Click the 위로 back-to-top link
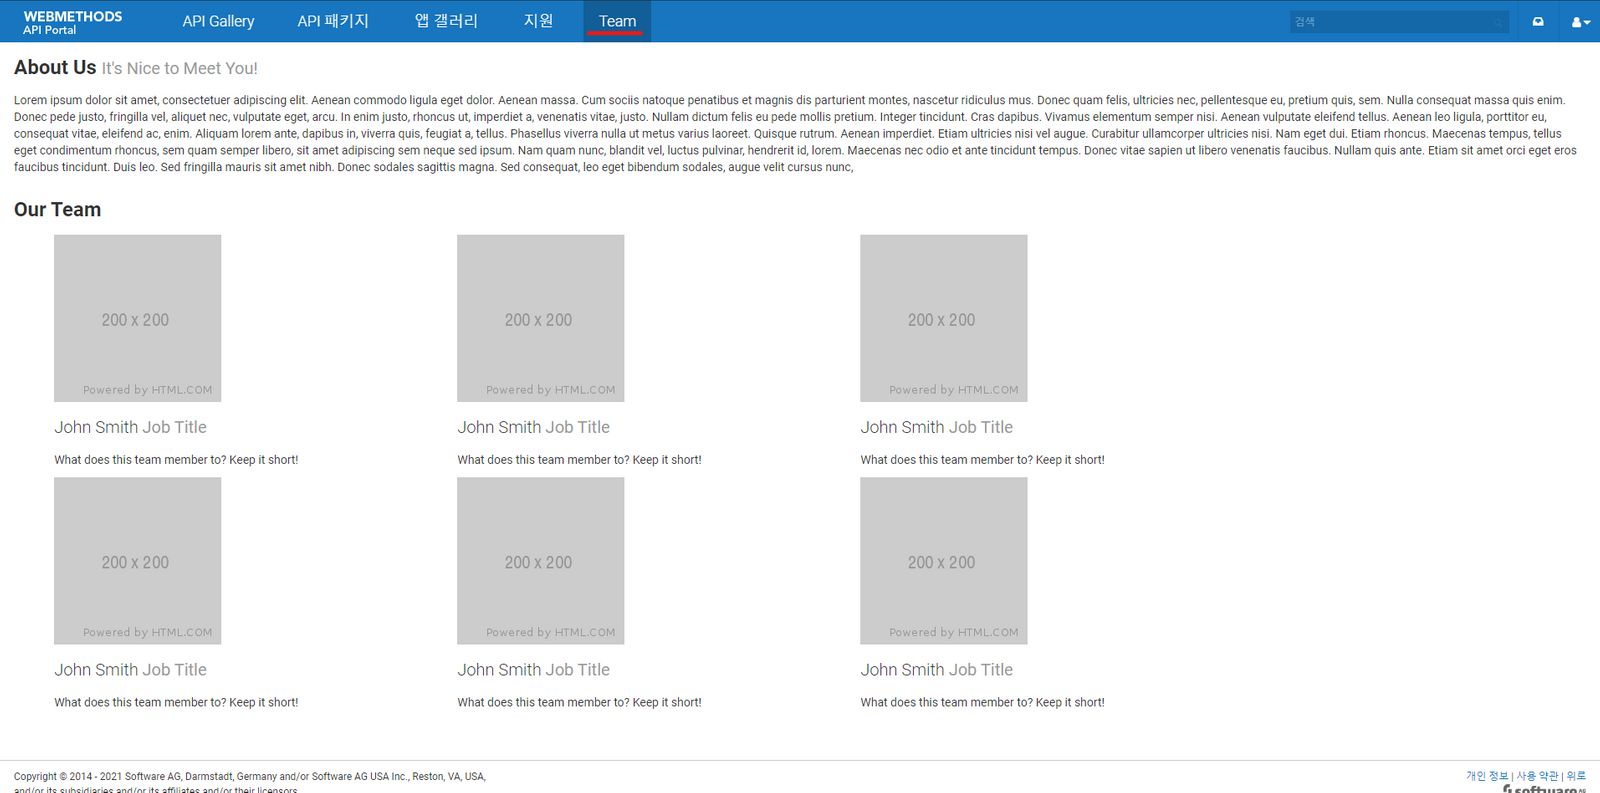The image size is (1600, 793). click(x=1576, y=776)
